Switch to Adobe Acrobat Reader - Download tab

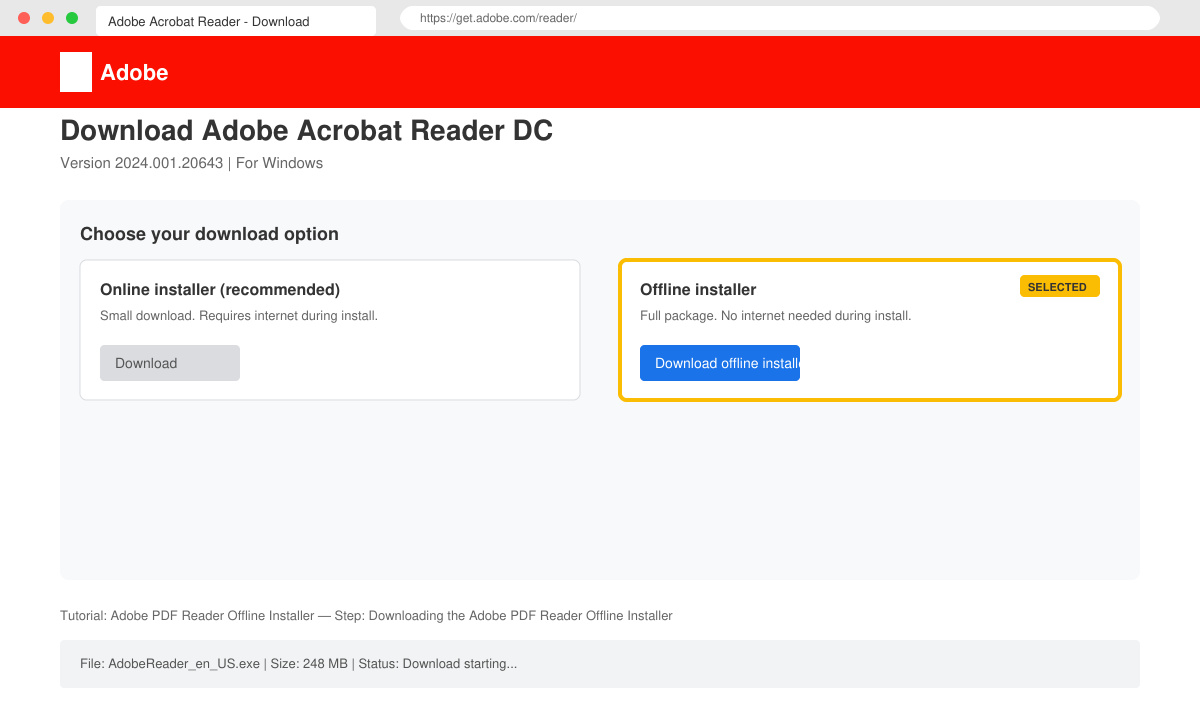(236, 21)
